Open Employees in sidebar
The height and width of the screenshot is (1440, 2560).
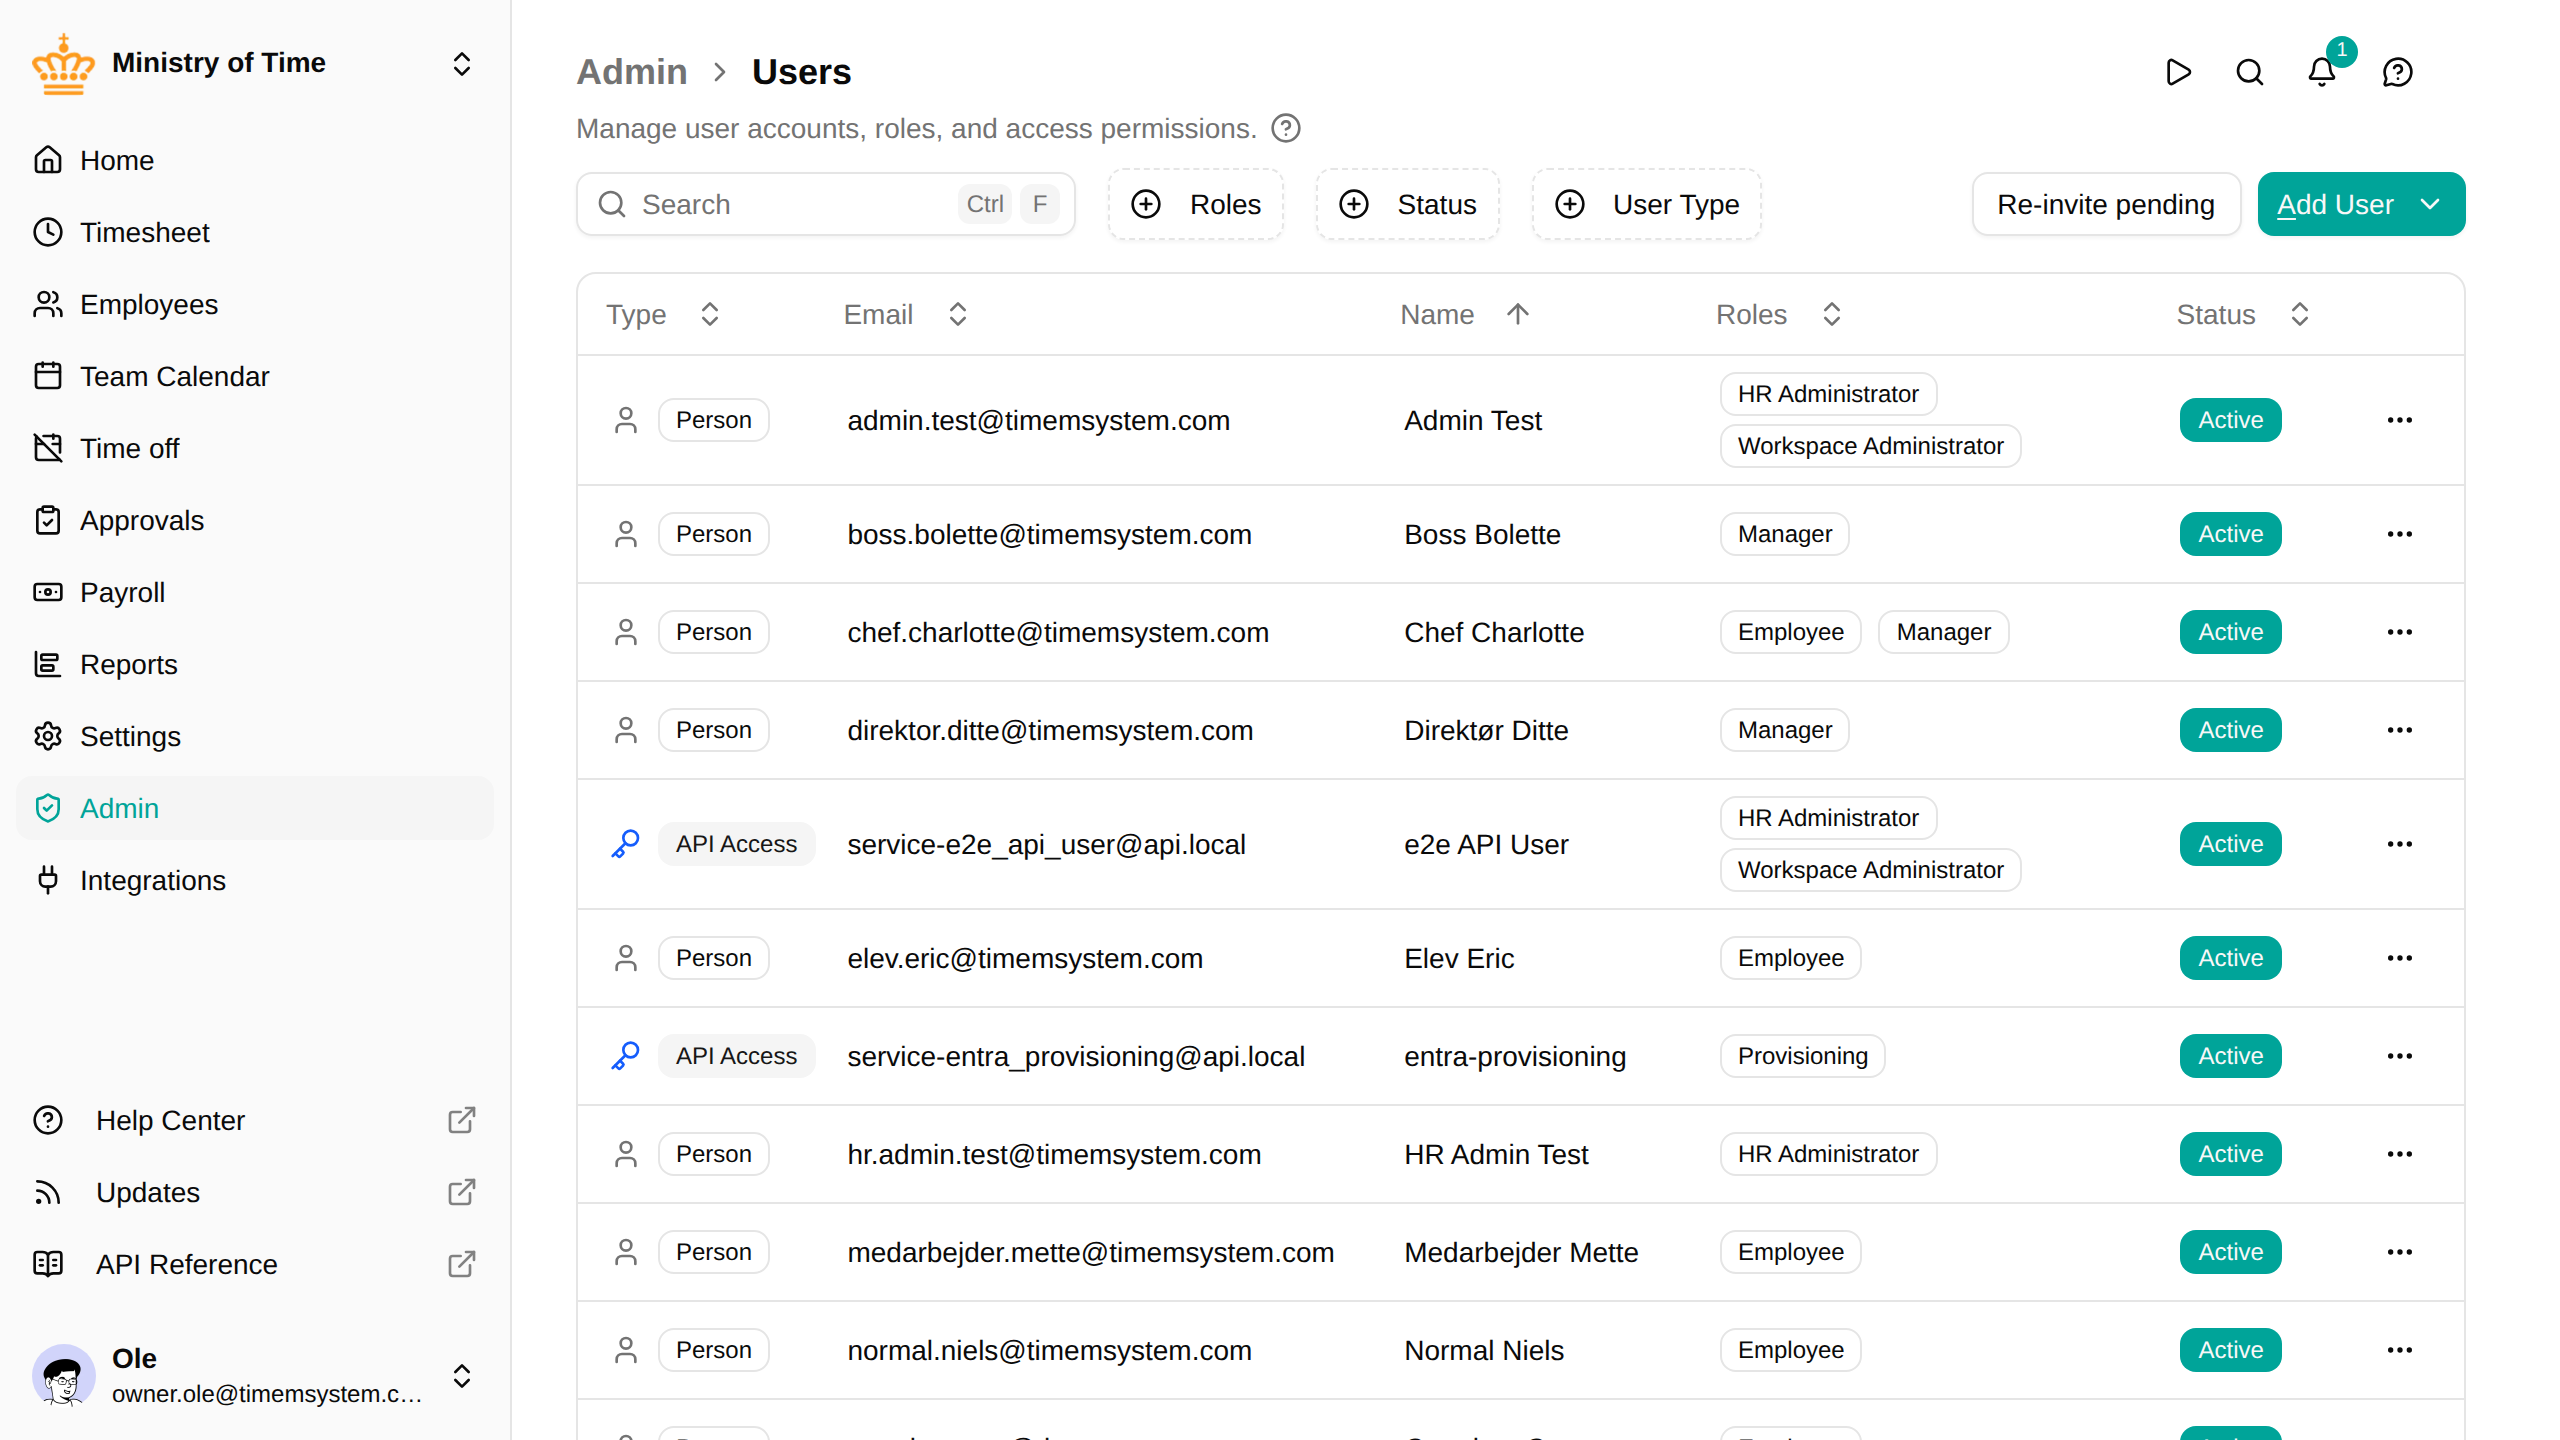[x=255, y=304]
